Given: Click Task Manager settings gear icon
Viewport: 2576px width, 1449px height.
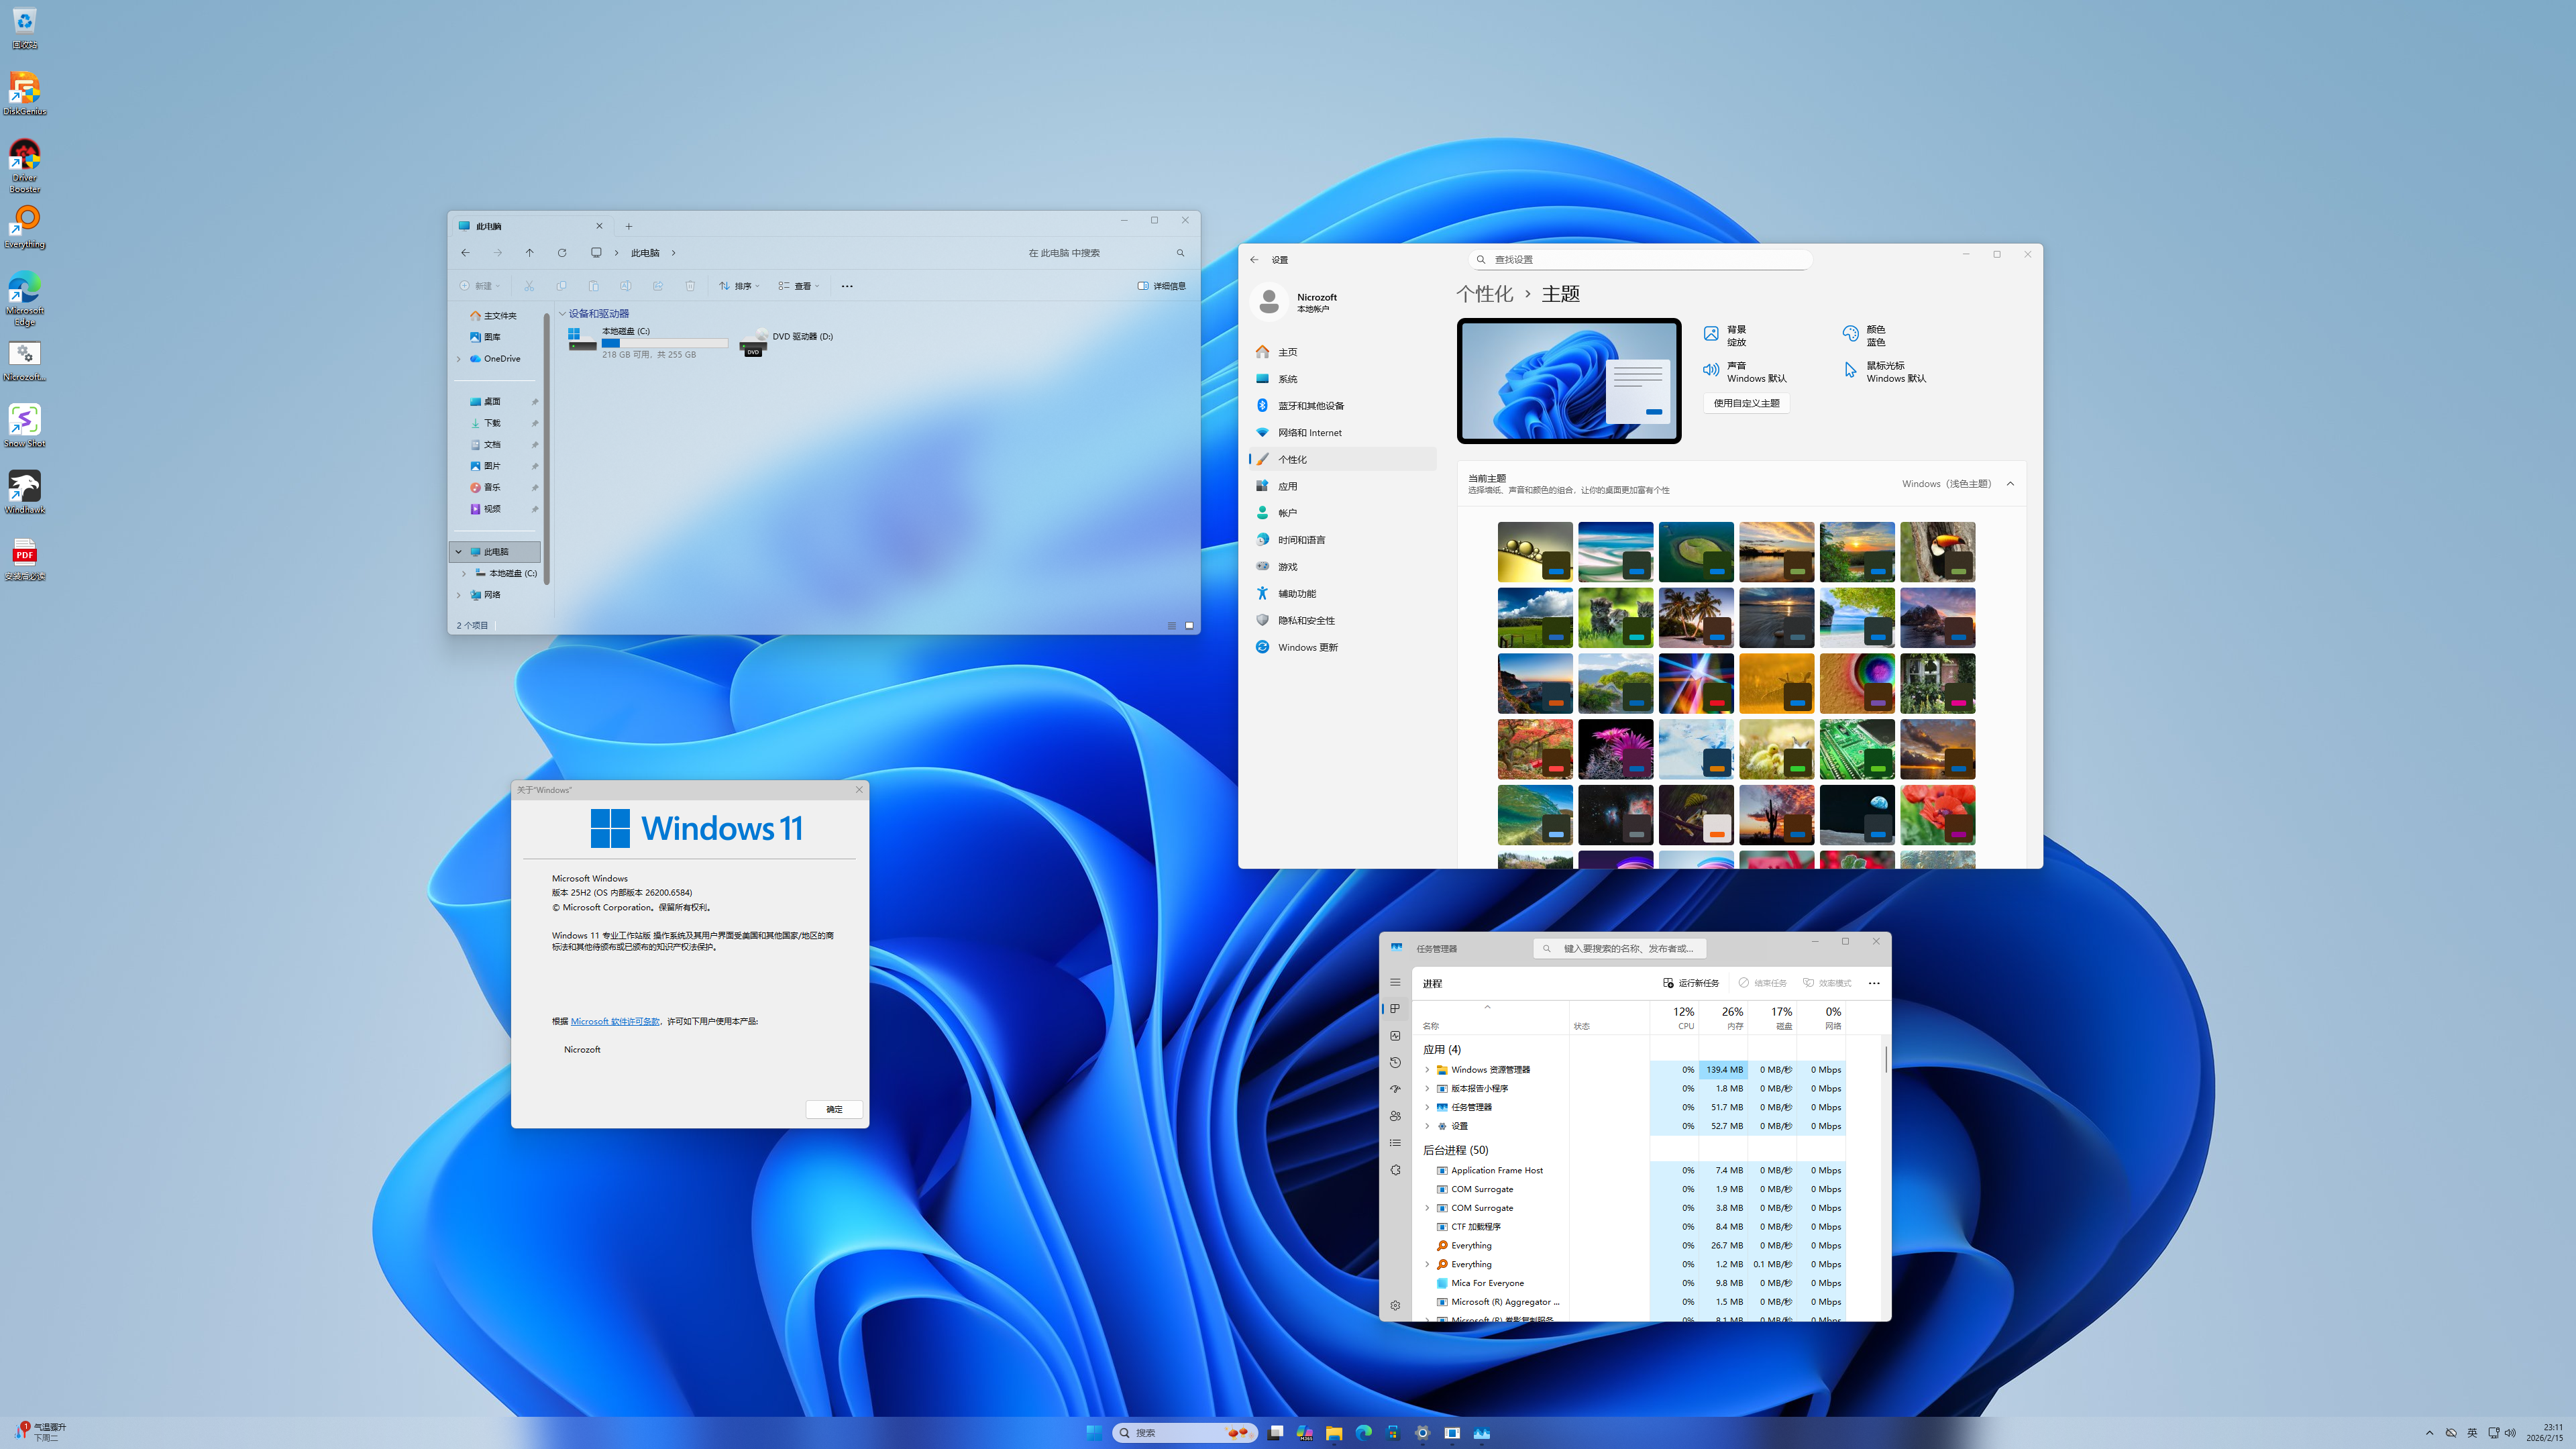Looking at the screenshot, I should coord(1395,1305).
